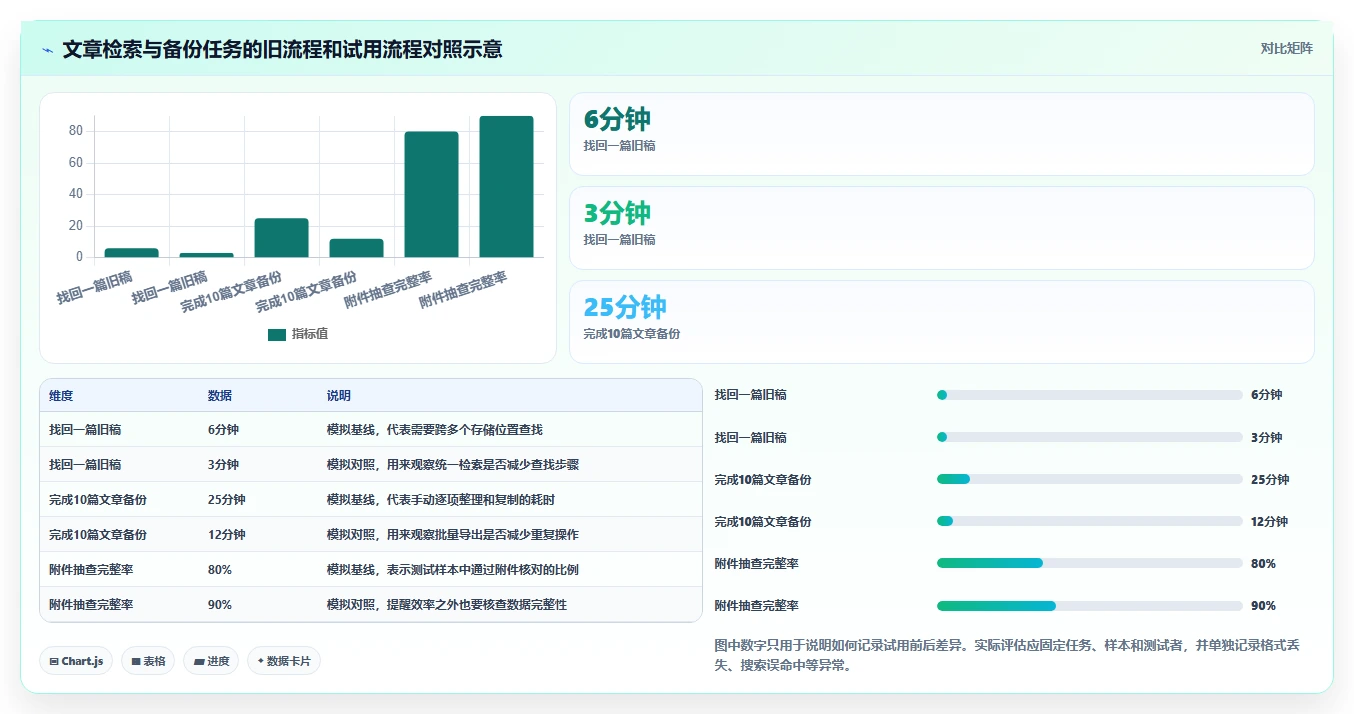Click the table cell reading 12分钟
This screenshot has height=714, width=1354.
click(226, 535)
